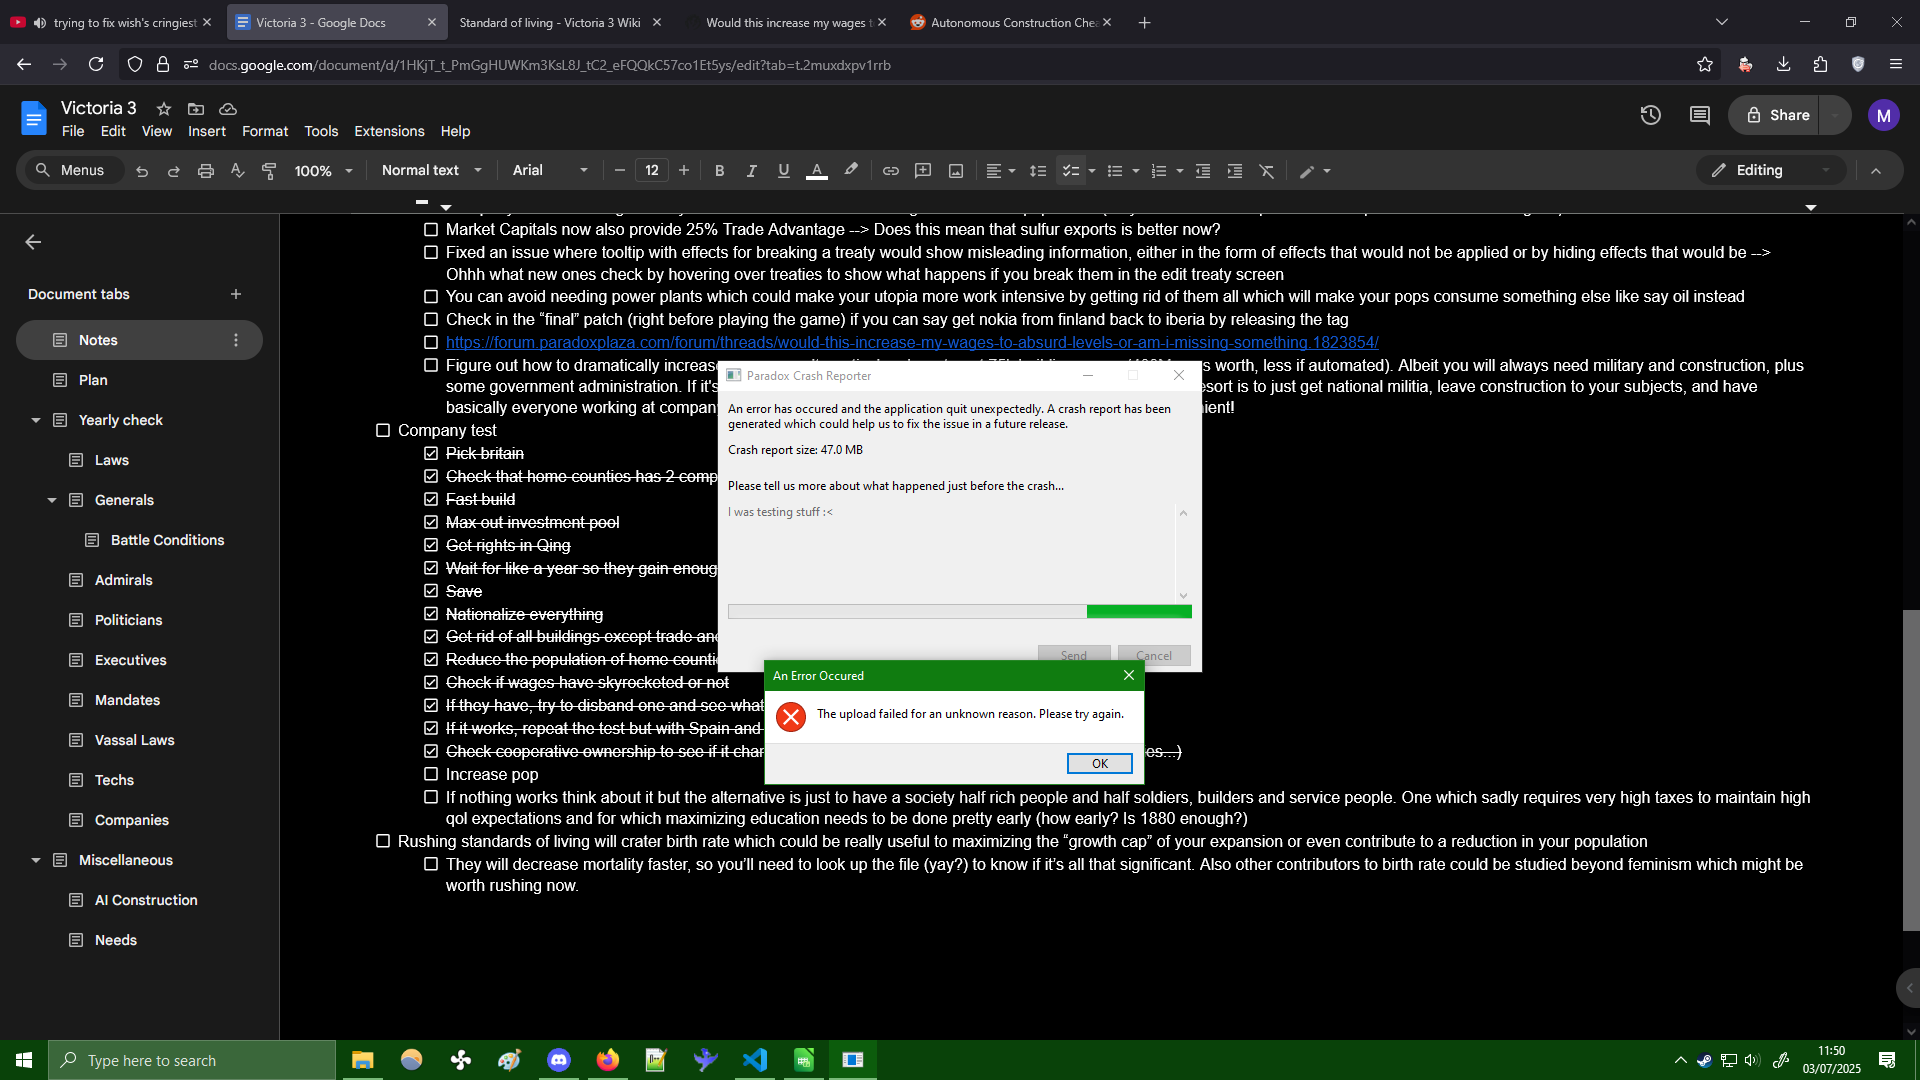Image resolution: width=1920 pixels, height=1080 pixels.
Task: Check the Increase pop checkbox
Action: [431, 774]
